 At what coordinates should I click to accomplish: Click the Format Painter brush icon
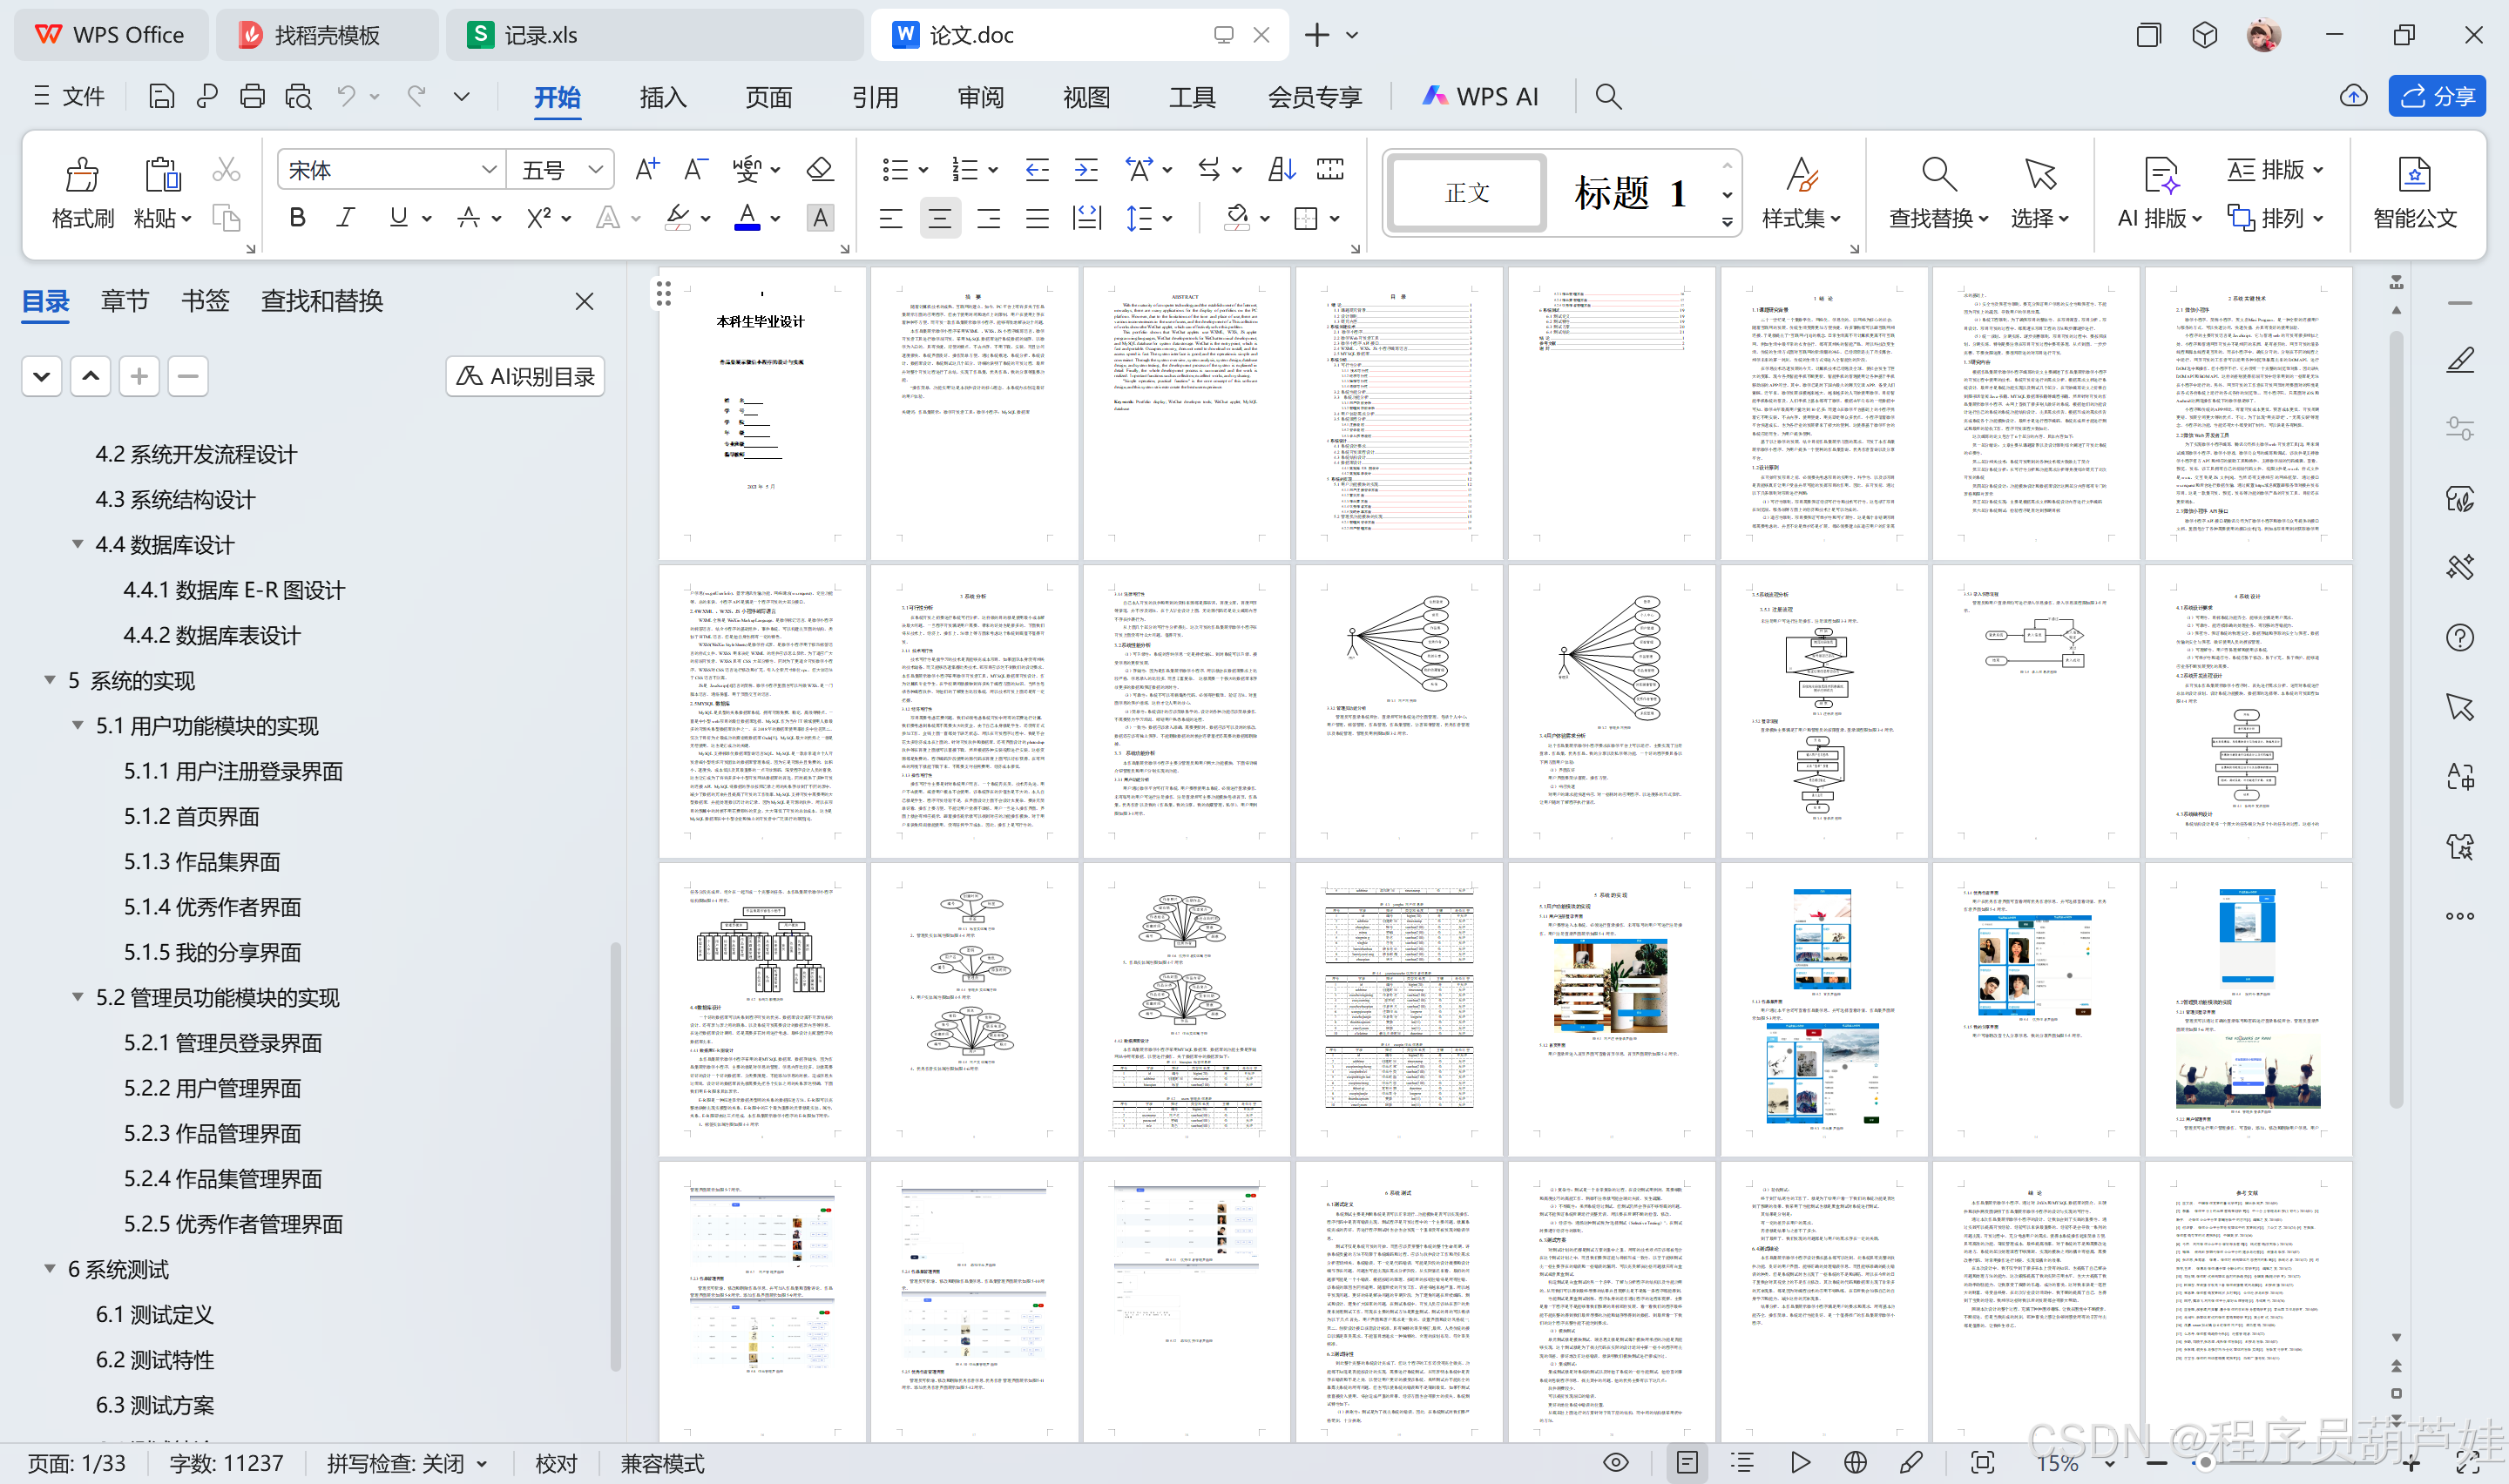pos(81,175)
